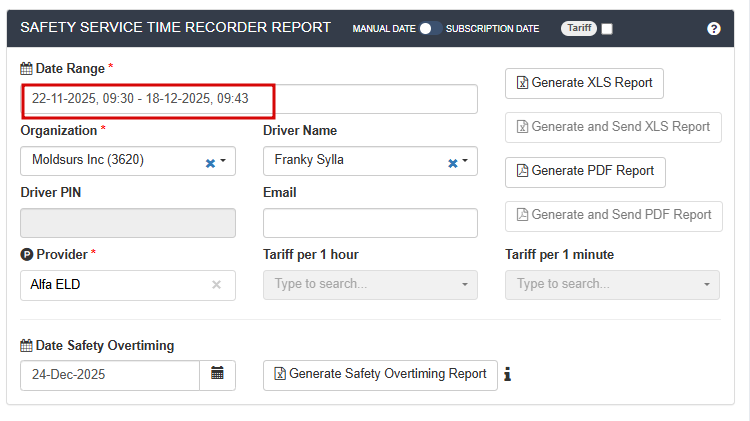
Task: Open the Tariff per 1 hour dropdown
Action: click(370, 285)
